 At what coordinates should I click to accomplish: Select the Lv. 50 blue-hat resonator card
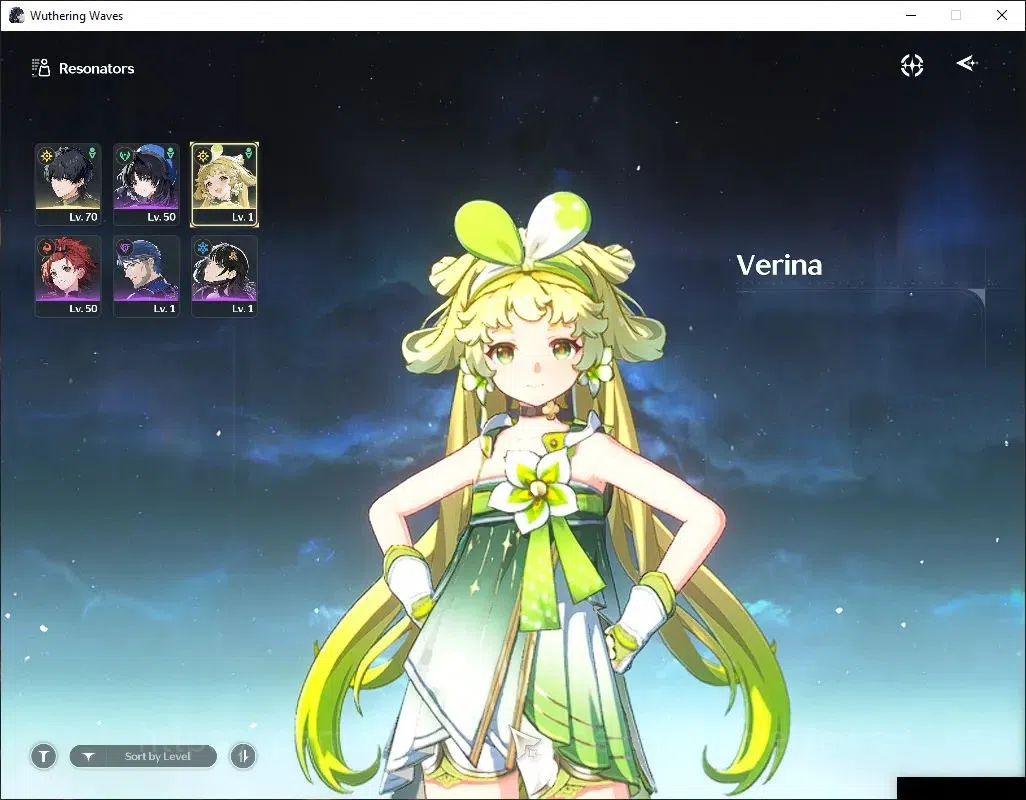tap(146, 184)
